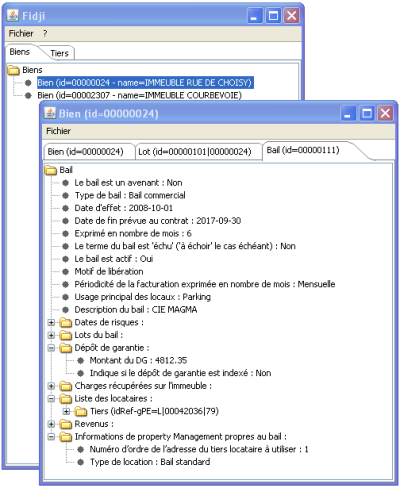Open the Lot (id=00000101|00000024) tab
The height and width of the screenshot is (488, 400).
195,152
